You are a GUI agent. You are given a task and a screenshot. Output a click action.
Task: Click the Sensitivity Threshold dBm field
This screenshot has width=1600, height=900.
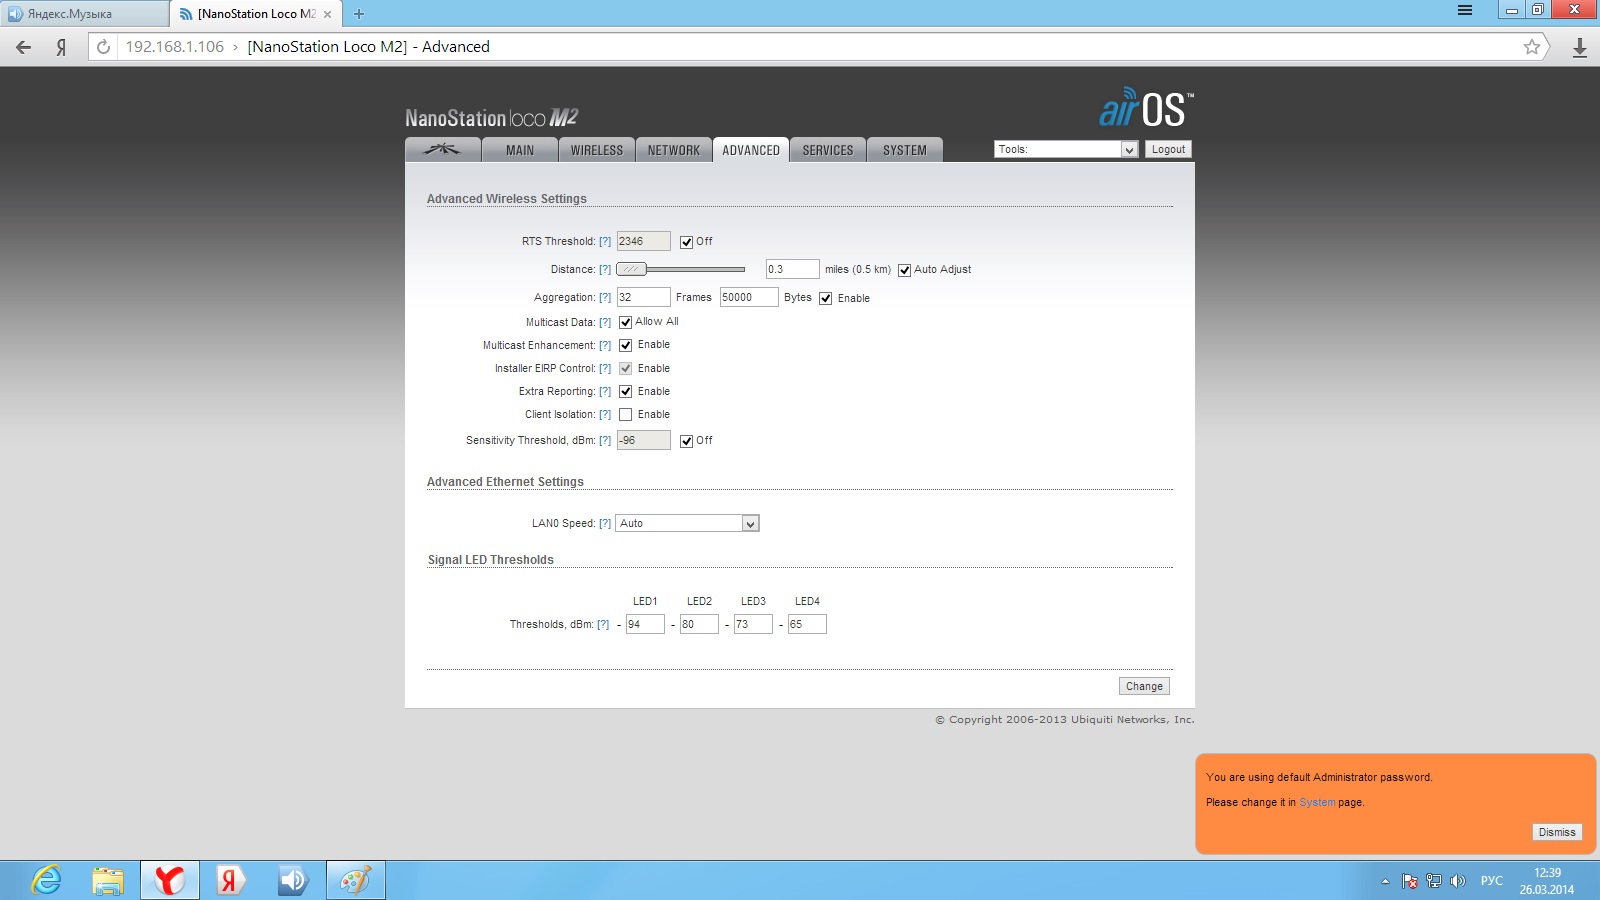643,440
